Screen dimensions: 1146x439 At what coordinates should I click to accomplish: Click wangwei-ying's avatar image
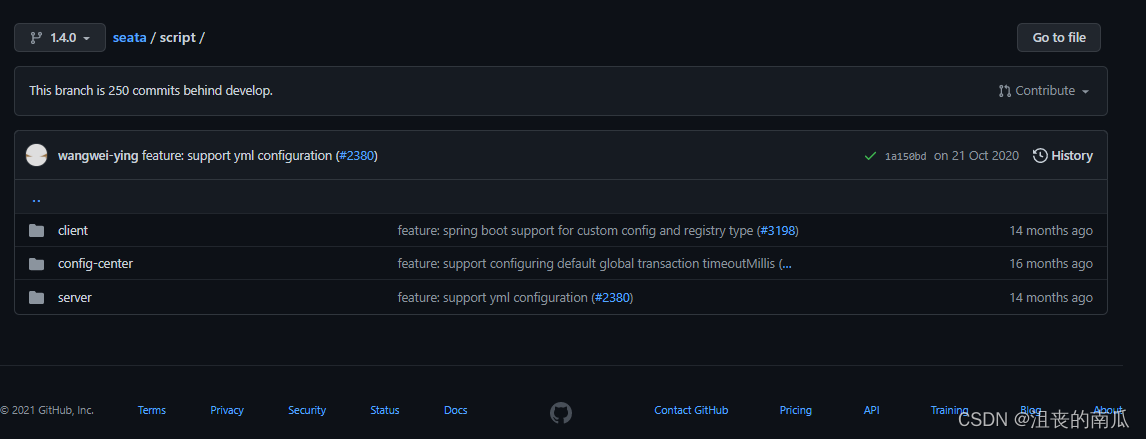click(37, 156)
